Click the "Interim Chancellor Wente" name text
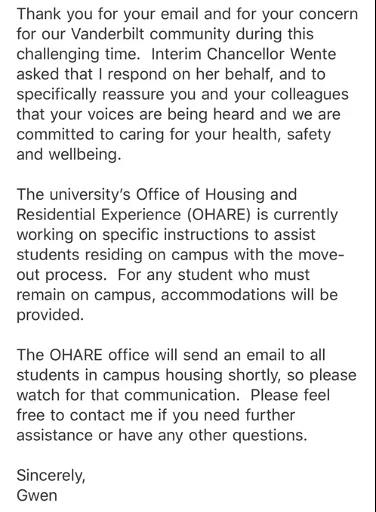Viewport: 376px width, 512px height. (x=244, y=54)
